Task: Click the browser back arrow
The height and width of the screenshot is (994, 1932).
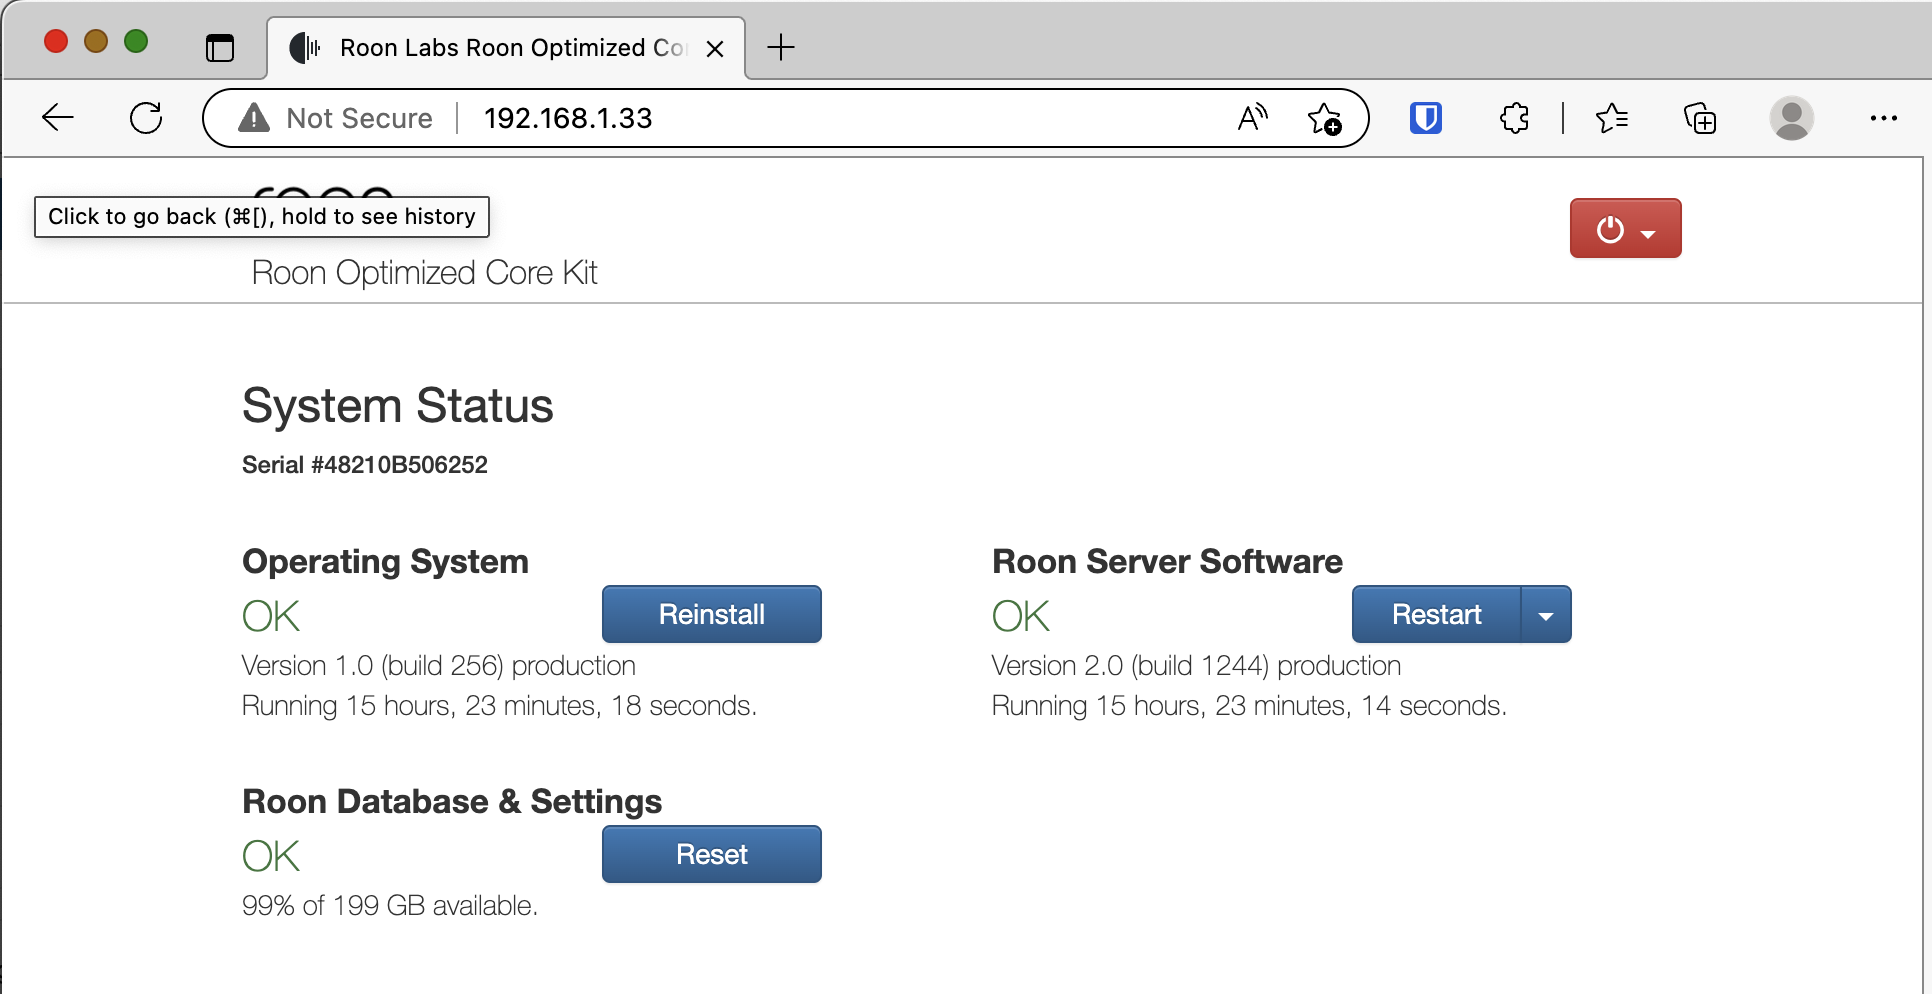Action: click(58, 118)
